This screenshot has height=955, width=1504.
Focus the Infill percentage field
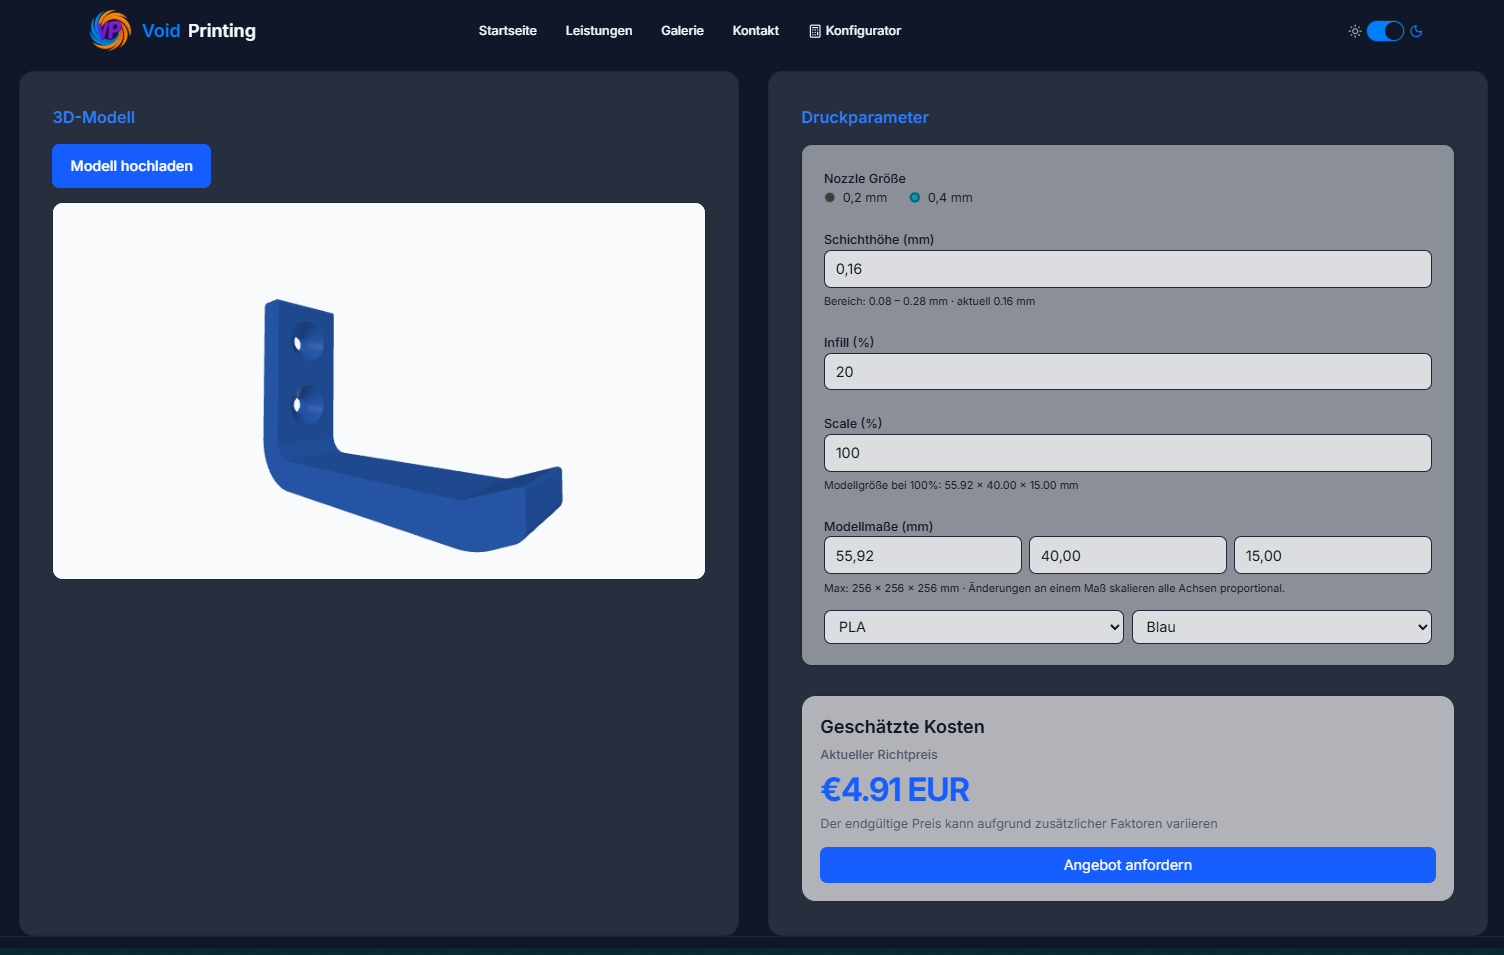click(1127, 372)
